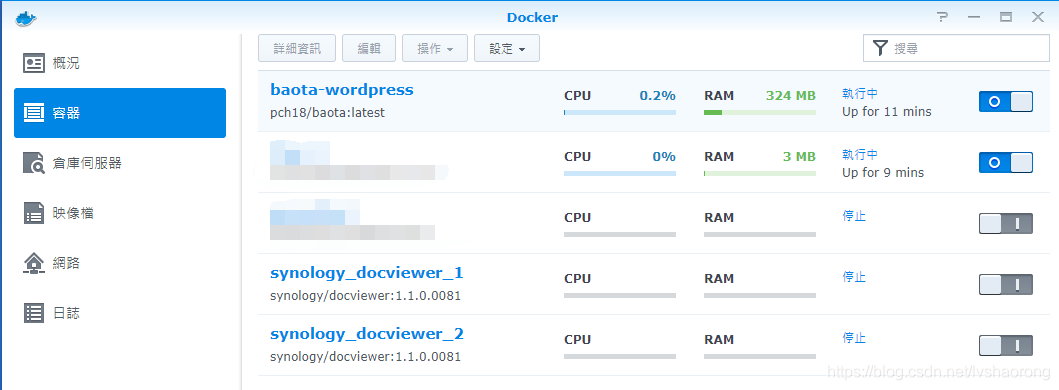Click the 倉庫伺服器 registry sidebar icon
This screenshot has width=1059, height=390.
coord(34,163)
